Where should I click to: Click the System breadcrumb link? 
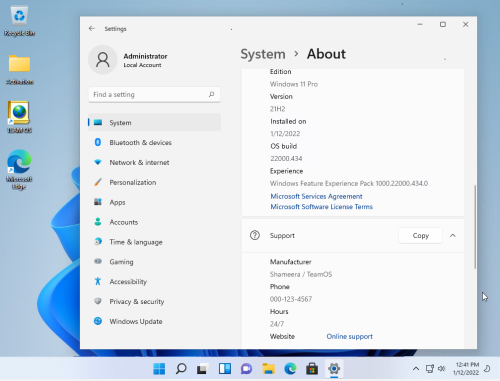pos(263,54)
